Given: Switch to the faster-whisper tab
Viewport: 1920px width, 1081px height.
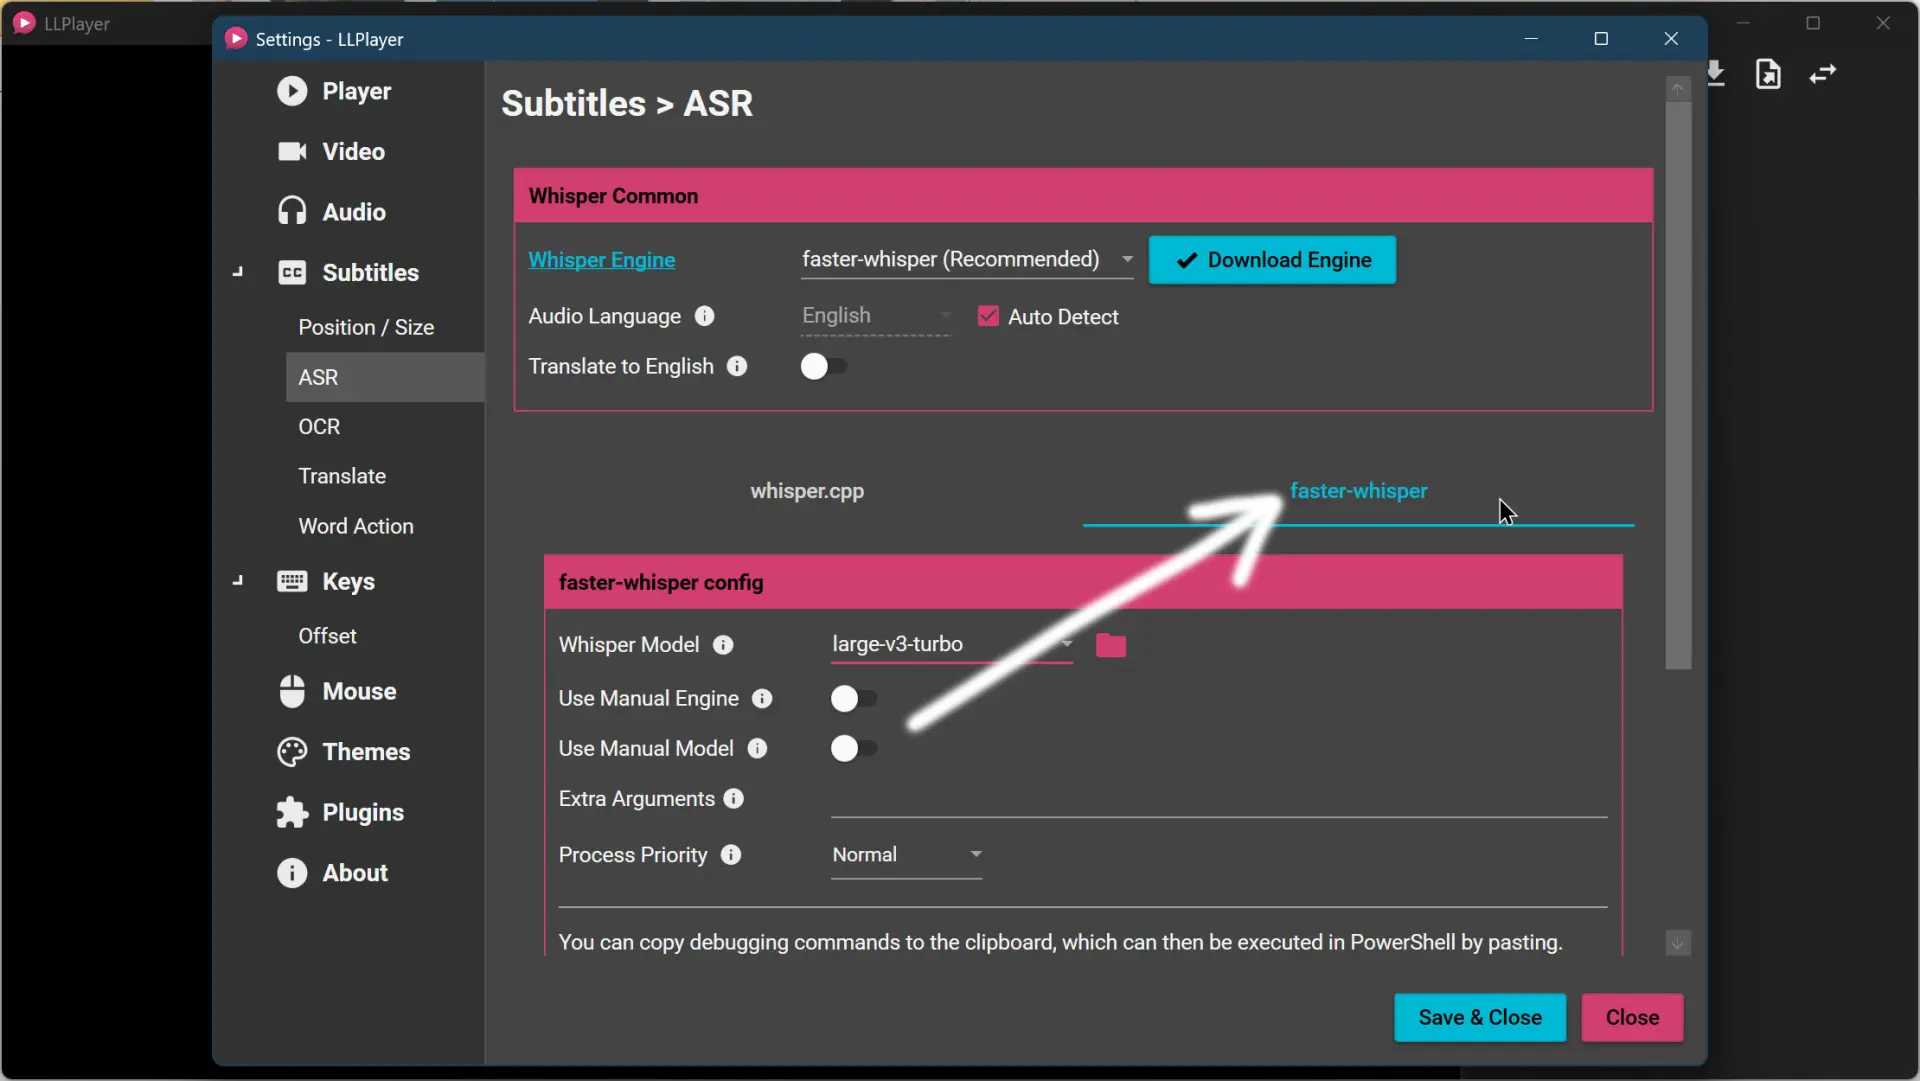Looking at the screenshot, I should [1358, 491].
